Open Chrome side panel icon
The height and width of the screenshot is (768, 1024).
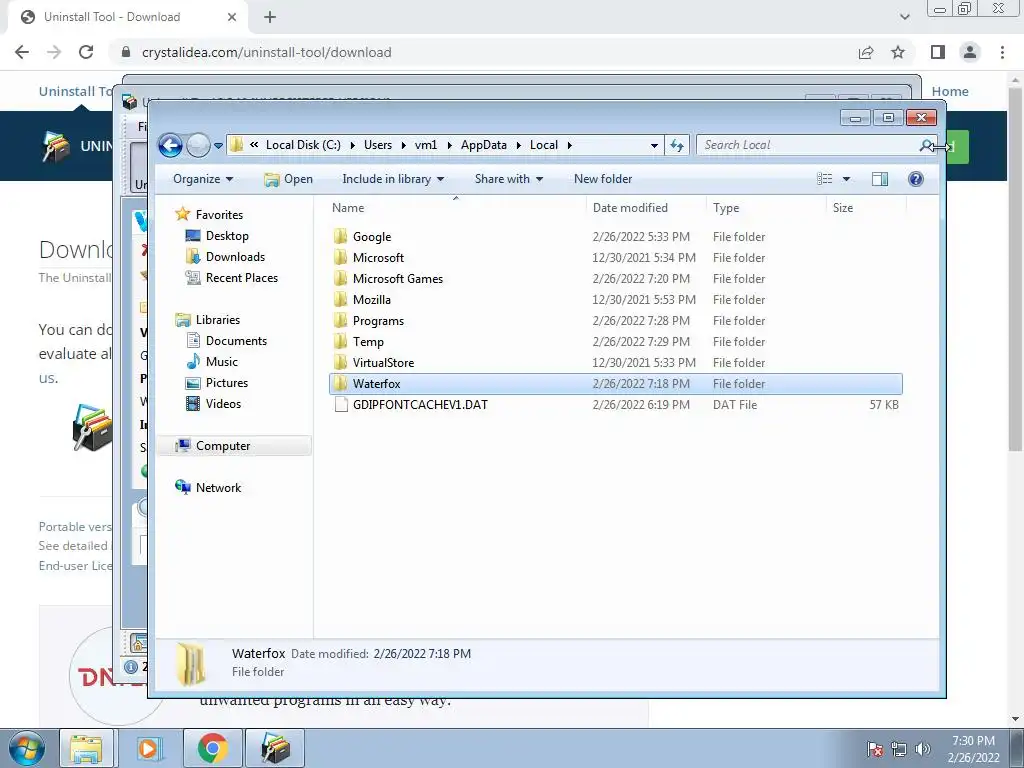tap(938, 52)
